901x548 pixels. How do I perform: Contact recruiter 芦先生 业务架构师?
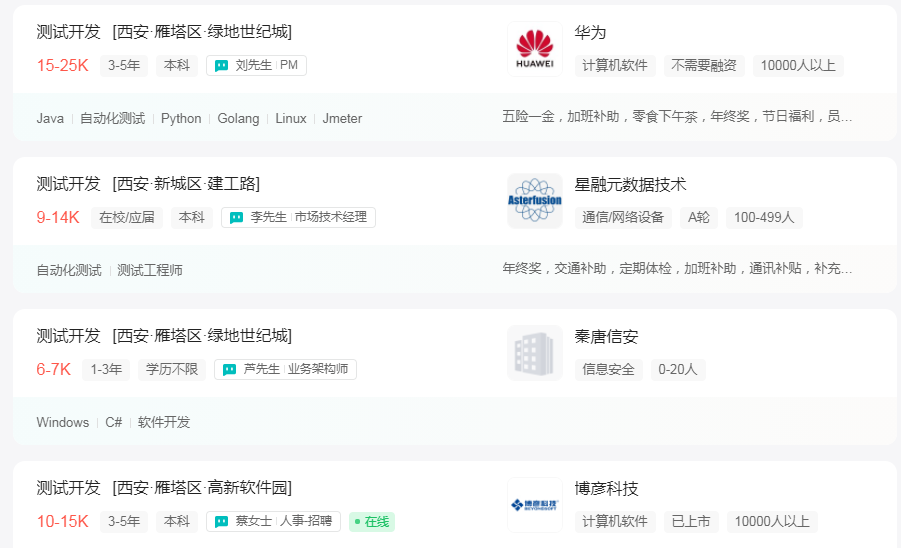[x=285, y=369]
